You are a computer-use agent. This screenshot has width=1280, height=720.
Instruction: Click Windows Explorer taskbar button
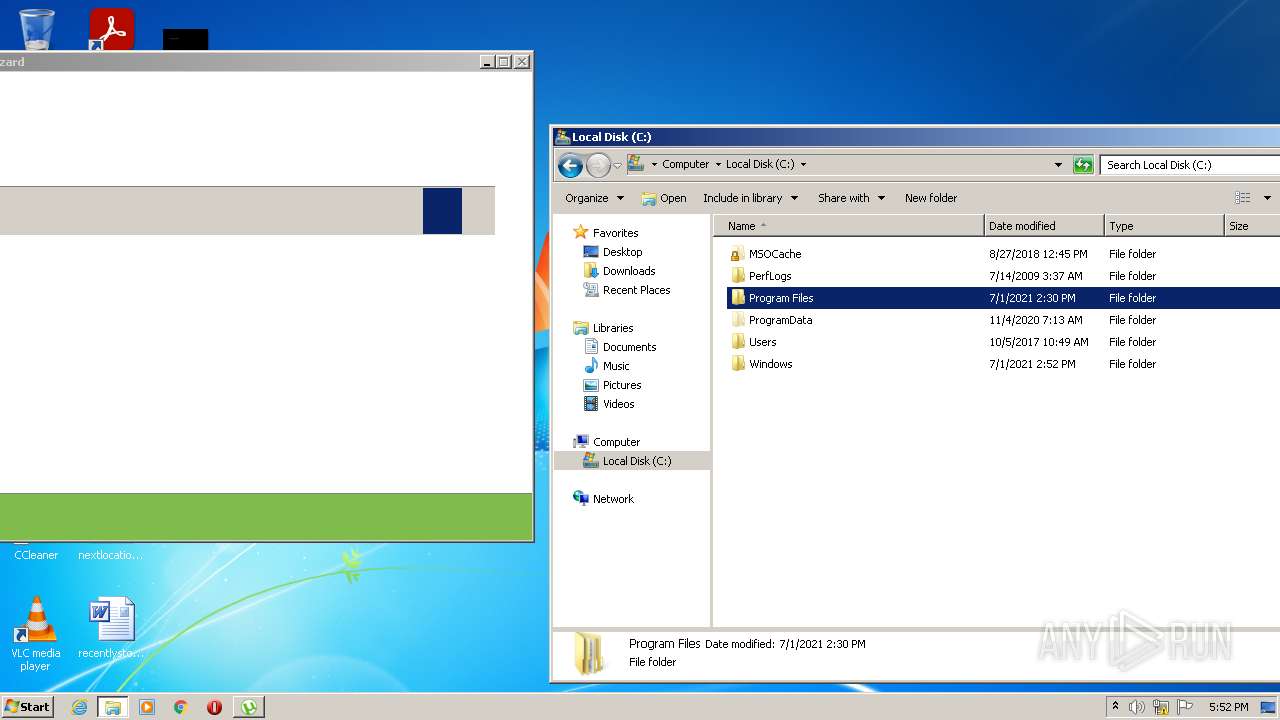(x=113, y=707)
